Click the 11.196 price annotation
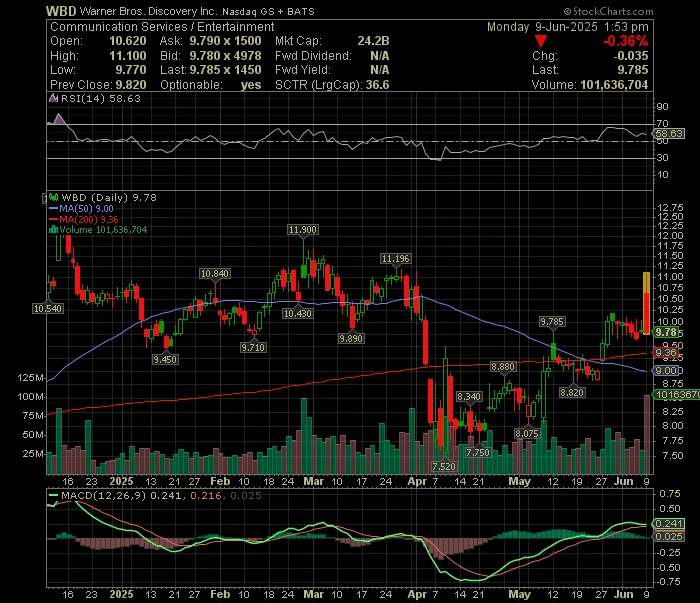700x603 pixels. tap(396, 258)
